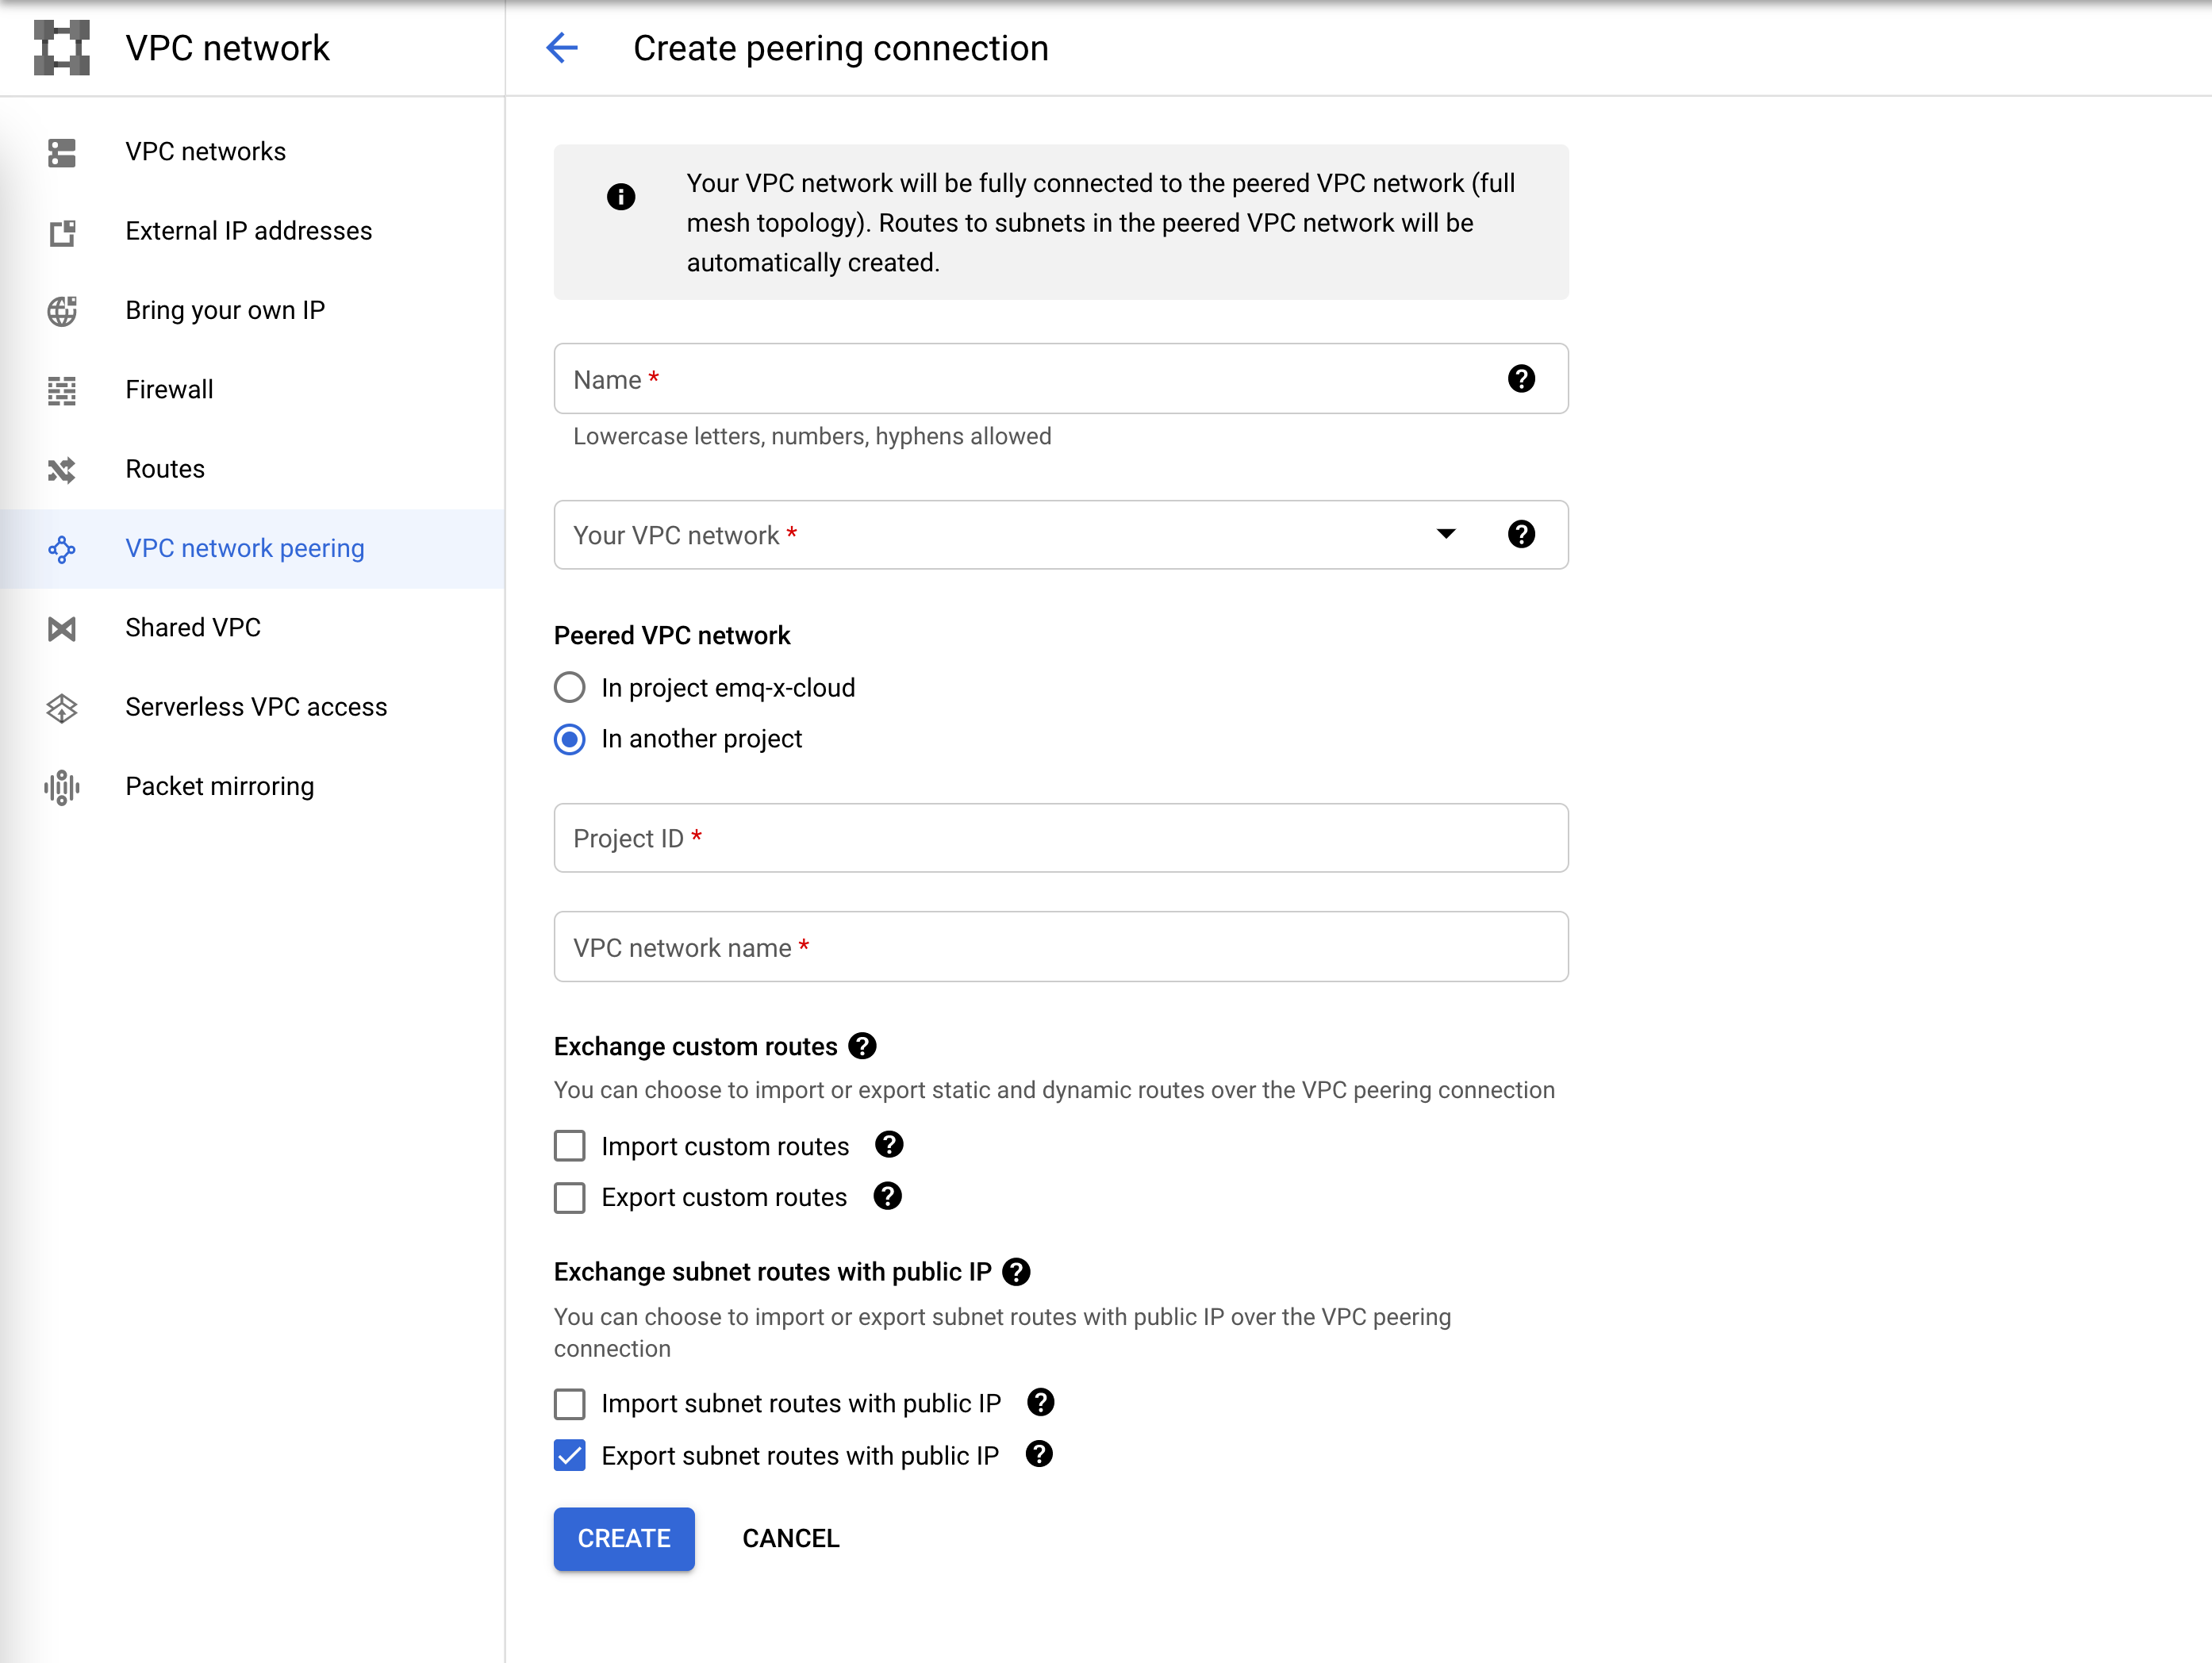
Task: Open the VPC network menu header
Action: tap(227, 47)
